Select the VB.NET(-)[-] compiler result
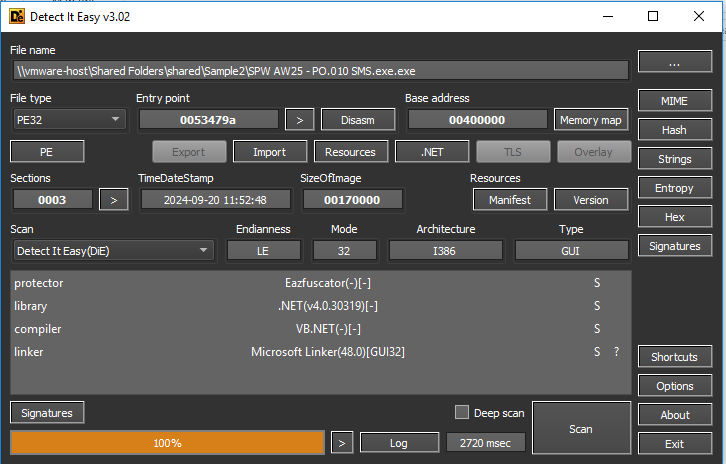 pos(328,329)
